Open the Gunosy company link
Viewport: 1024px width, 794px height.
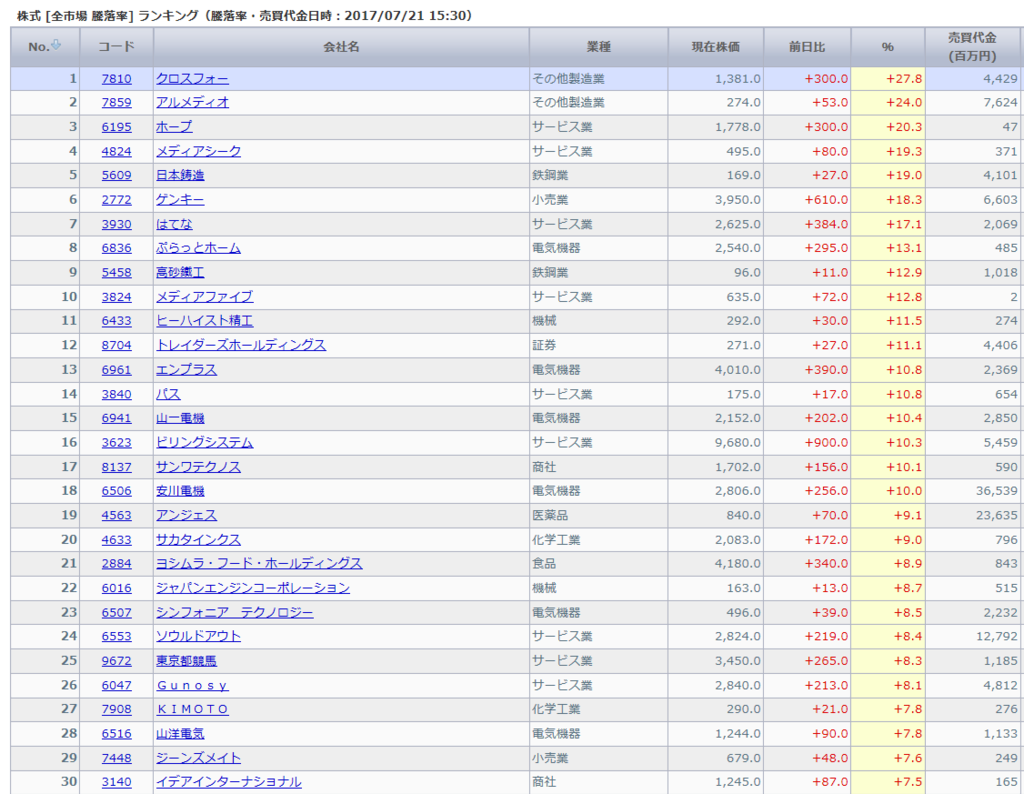pyautogui.click(x=192, y=686)
